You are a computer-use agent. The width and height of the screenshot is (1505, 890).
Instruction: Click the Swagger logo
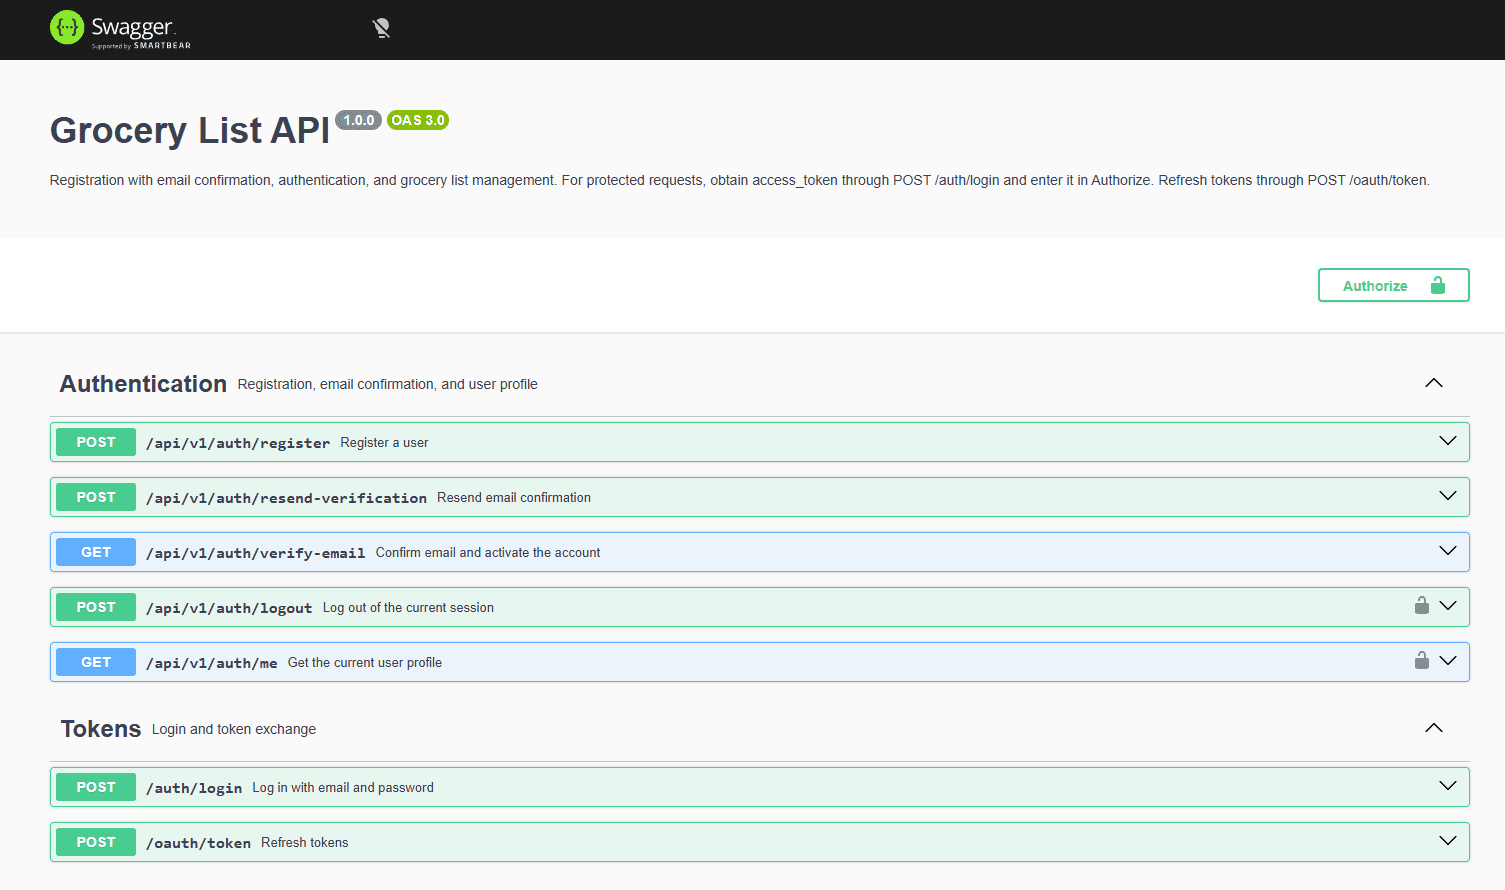120,29
